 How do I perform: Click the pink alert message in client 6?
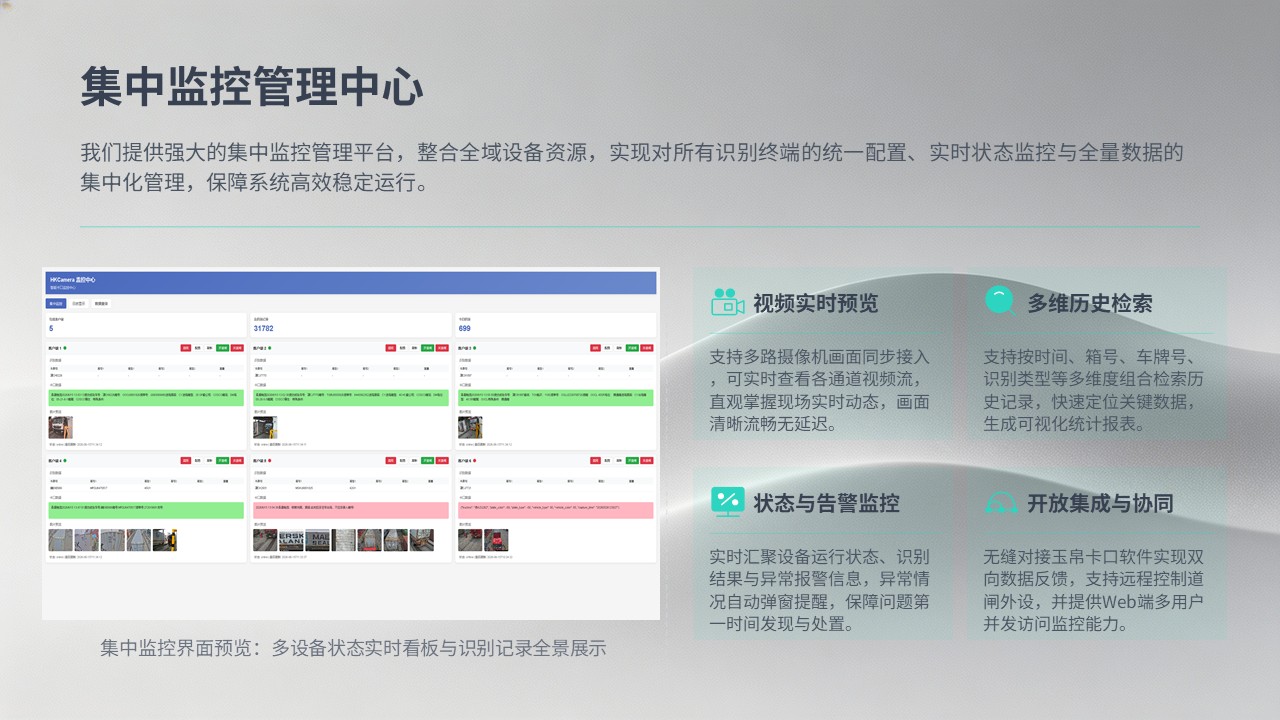click(x=555, y=510)
